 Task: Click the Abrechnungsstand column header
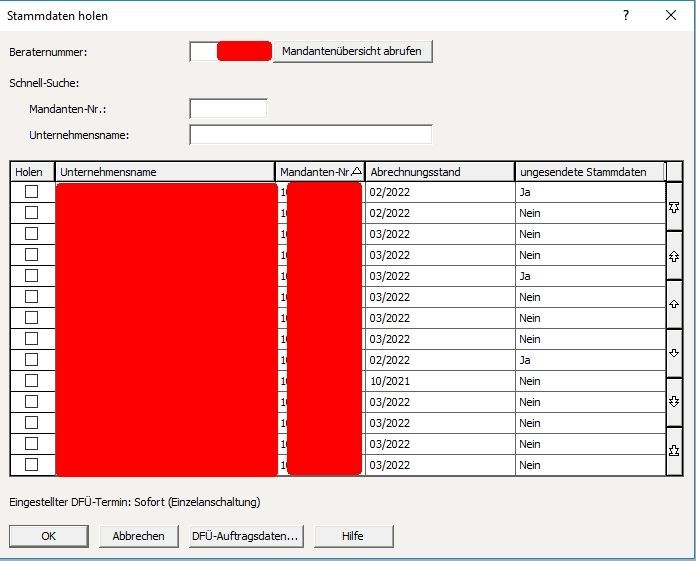coord(440,172)
